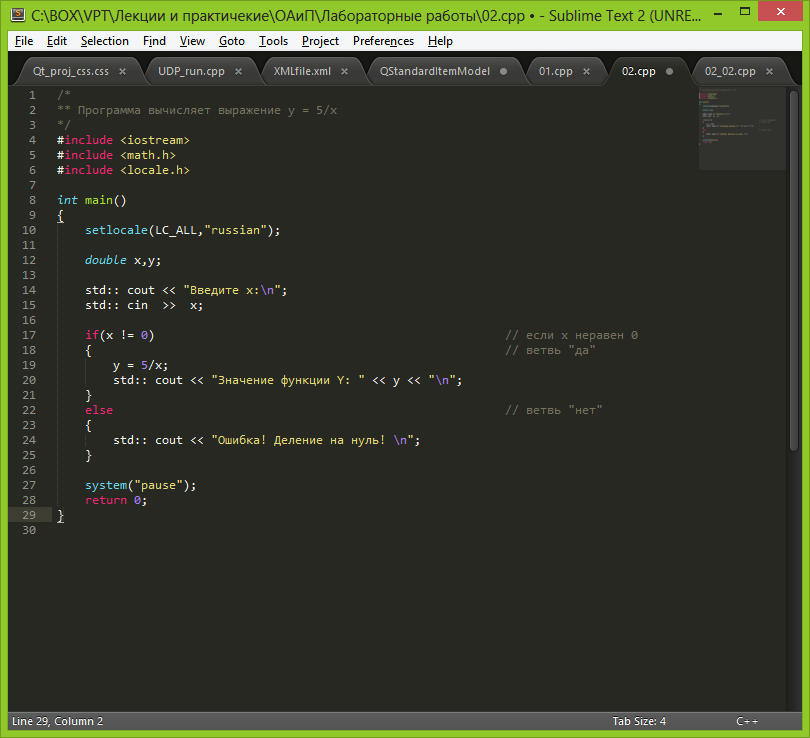Viewport: 810px width, 738px height.
Task: Click the vertical scrollbar thumb
Action: (794, 271)
